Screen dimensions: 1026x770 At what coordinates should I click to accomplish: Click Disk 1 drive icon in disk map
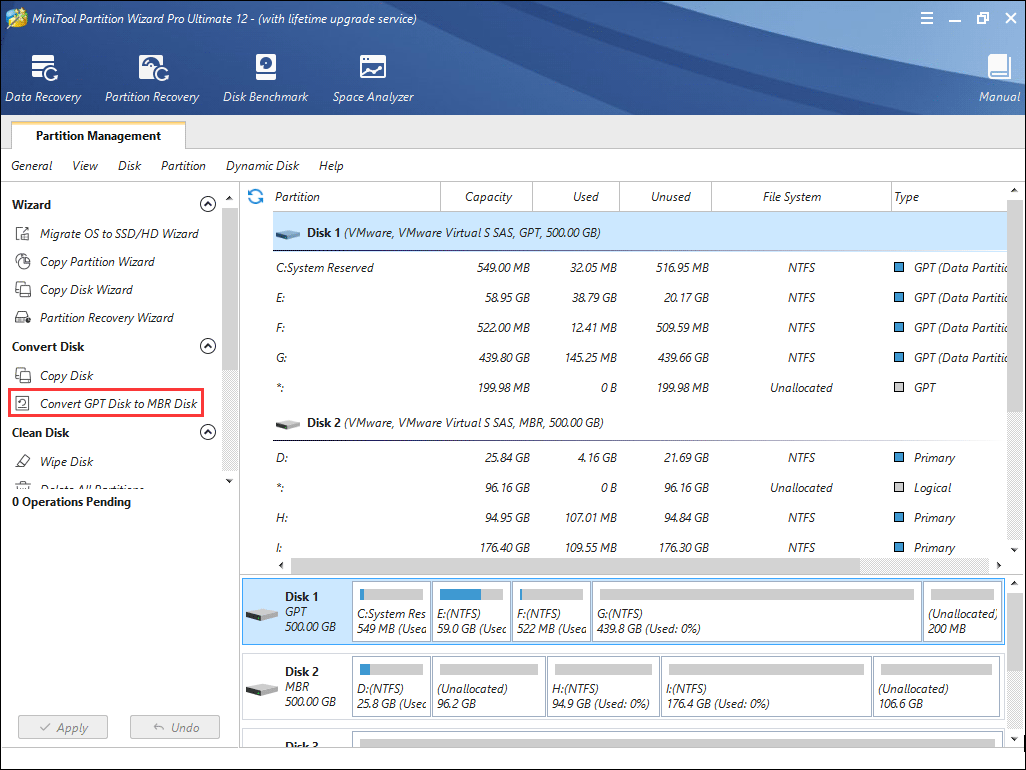[x=262, y=614]
